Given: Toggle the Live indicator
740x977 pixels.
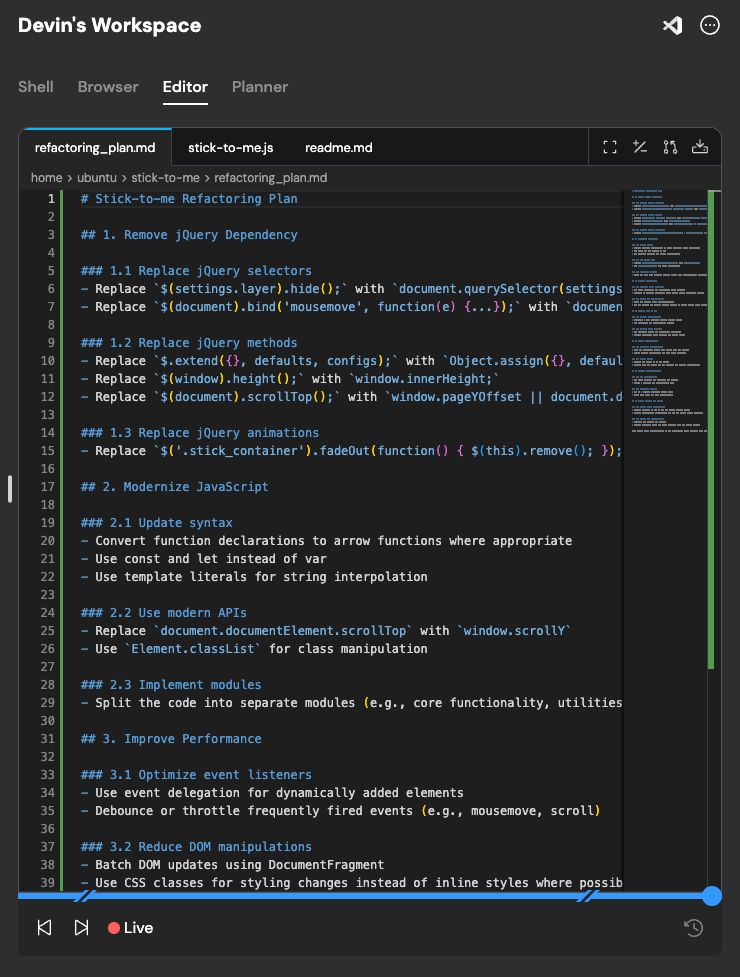Looking at the screenshot, I should (x=130, y=928).
